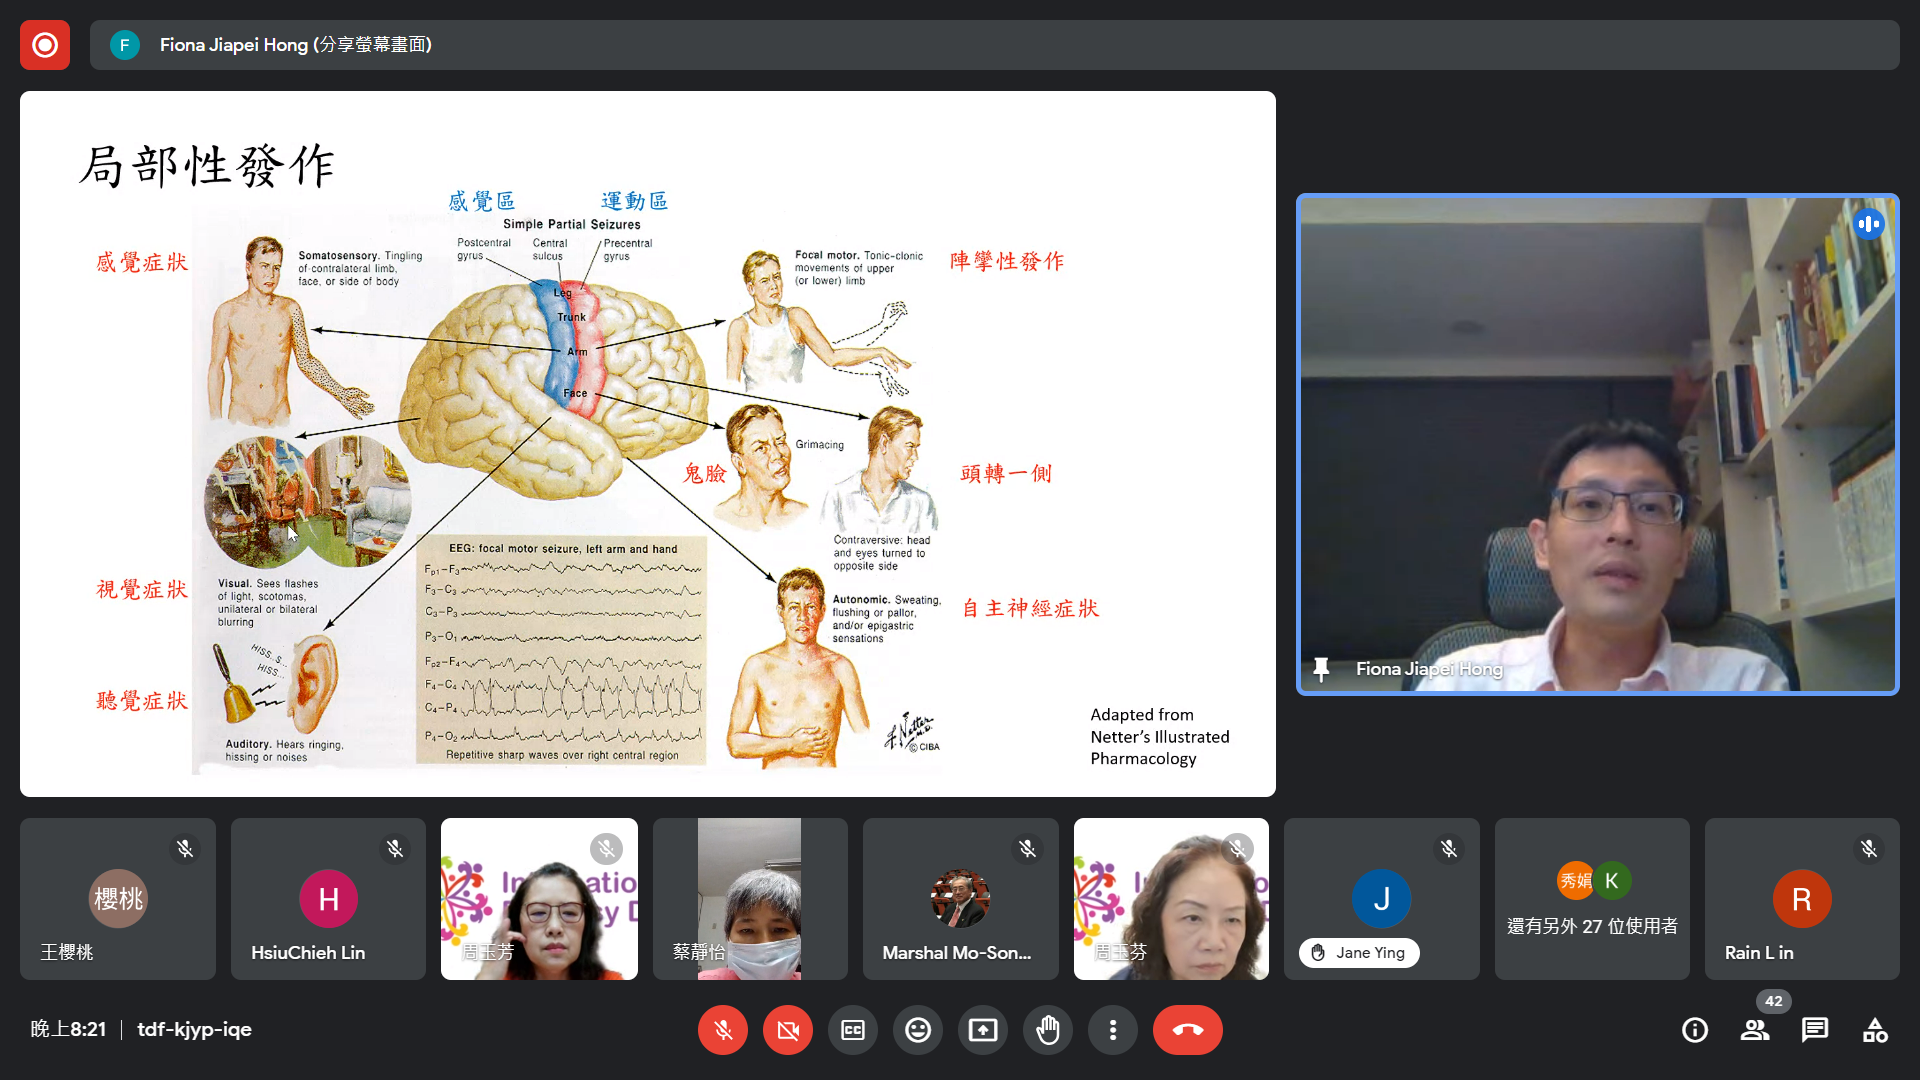This screenshot has width=1920, height=1080.
Task: Leave the call with red hangup button
Action: (x=1187, y=1030)
